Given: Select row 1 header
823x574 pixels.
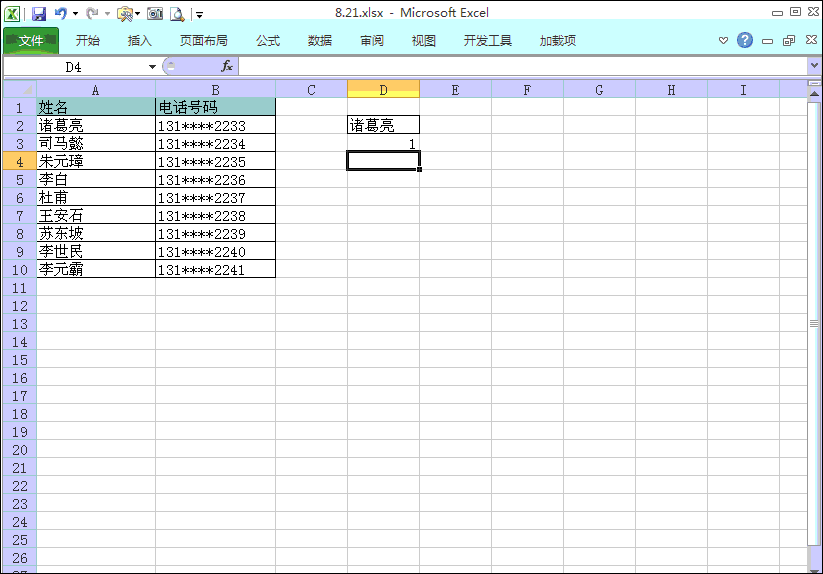Looking at the screenshot, I should [20, 108].
